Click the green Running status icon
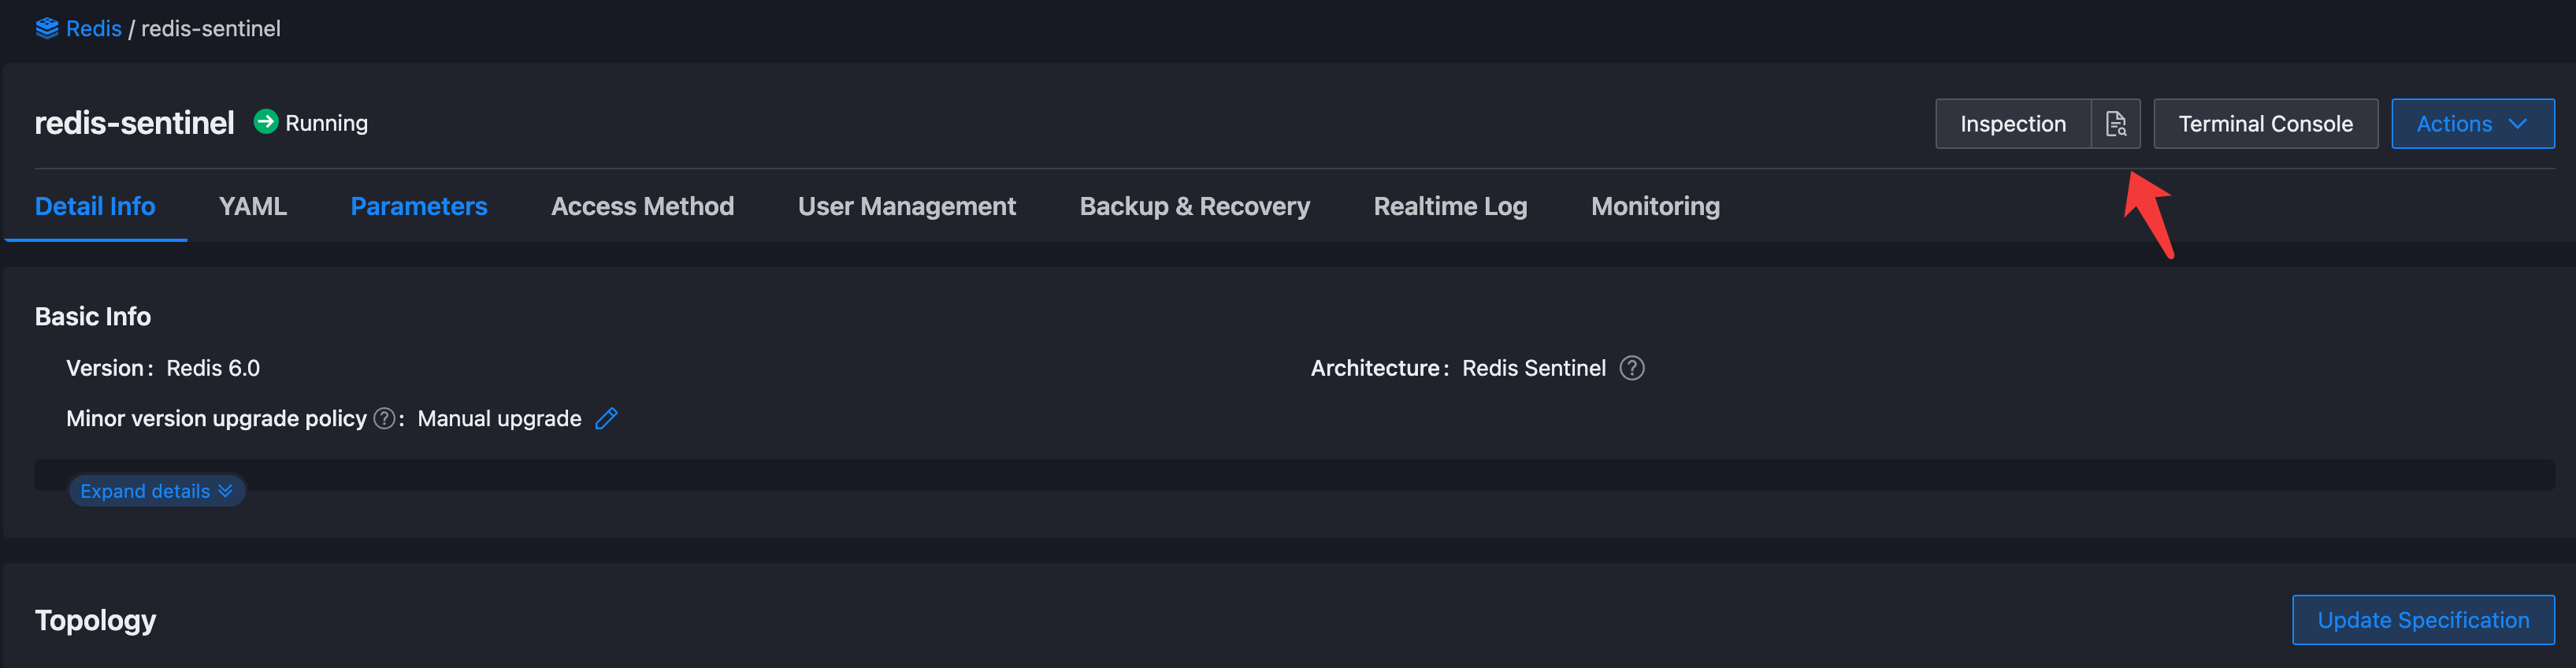2576x668 pixels. tap(265, 122)
